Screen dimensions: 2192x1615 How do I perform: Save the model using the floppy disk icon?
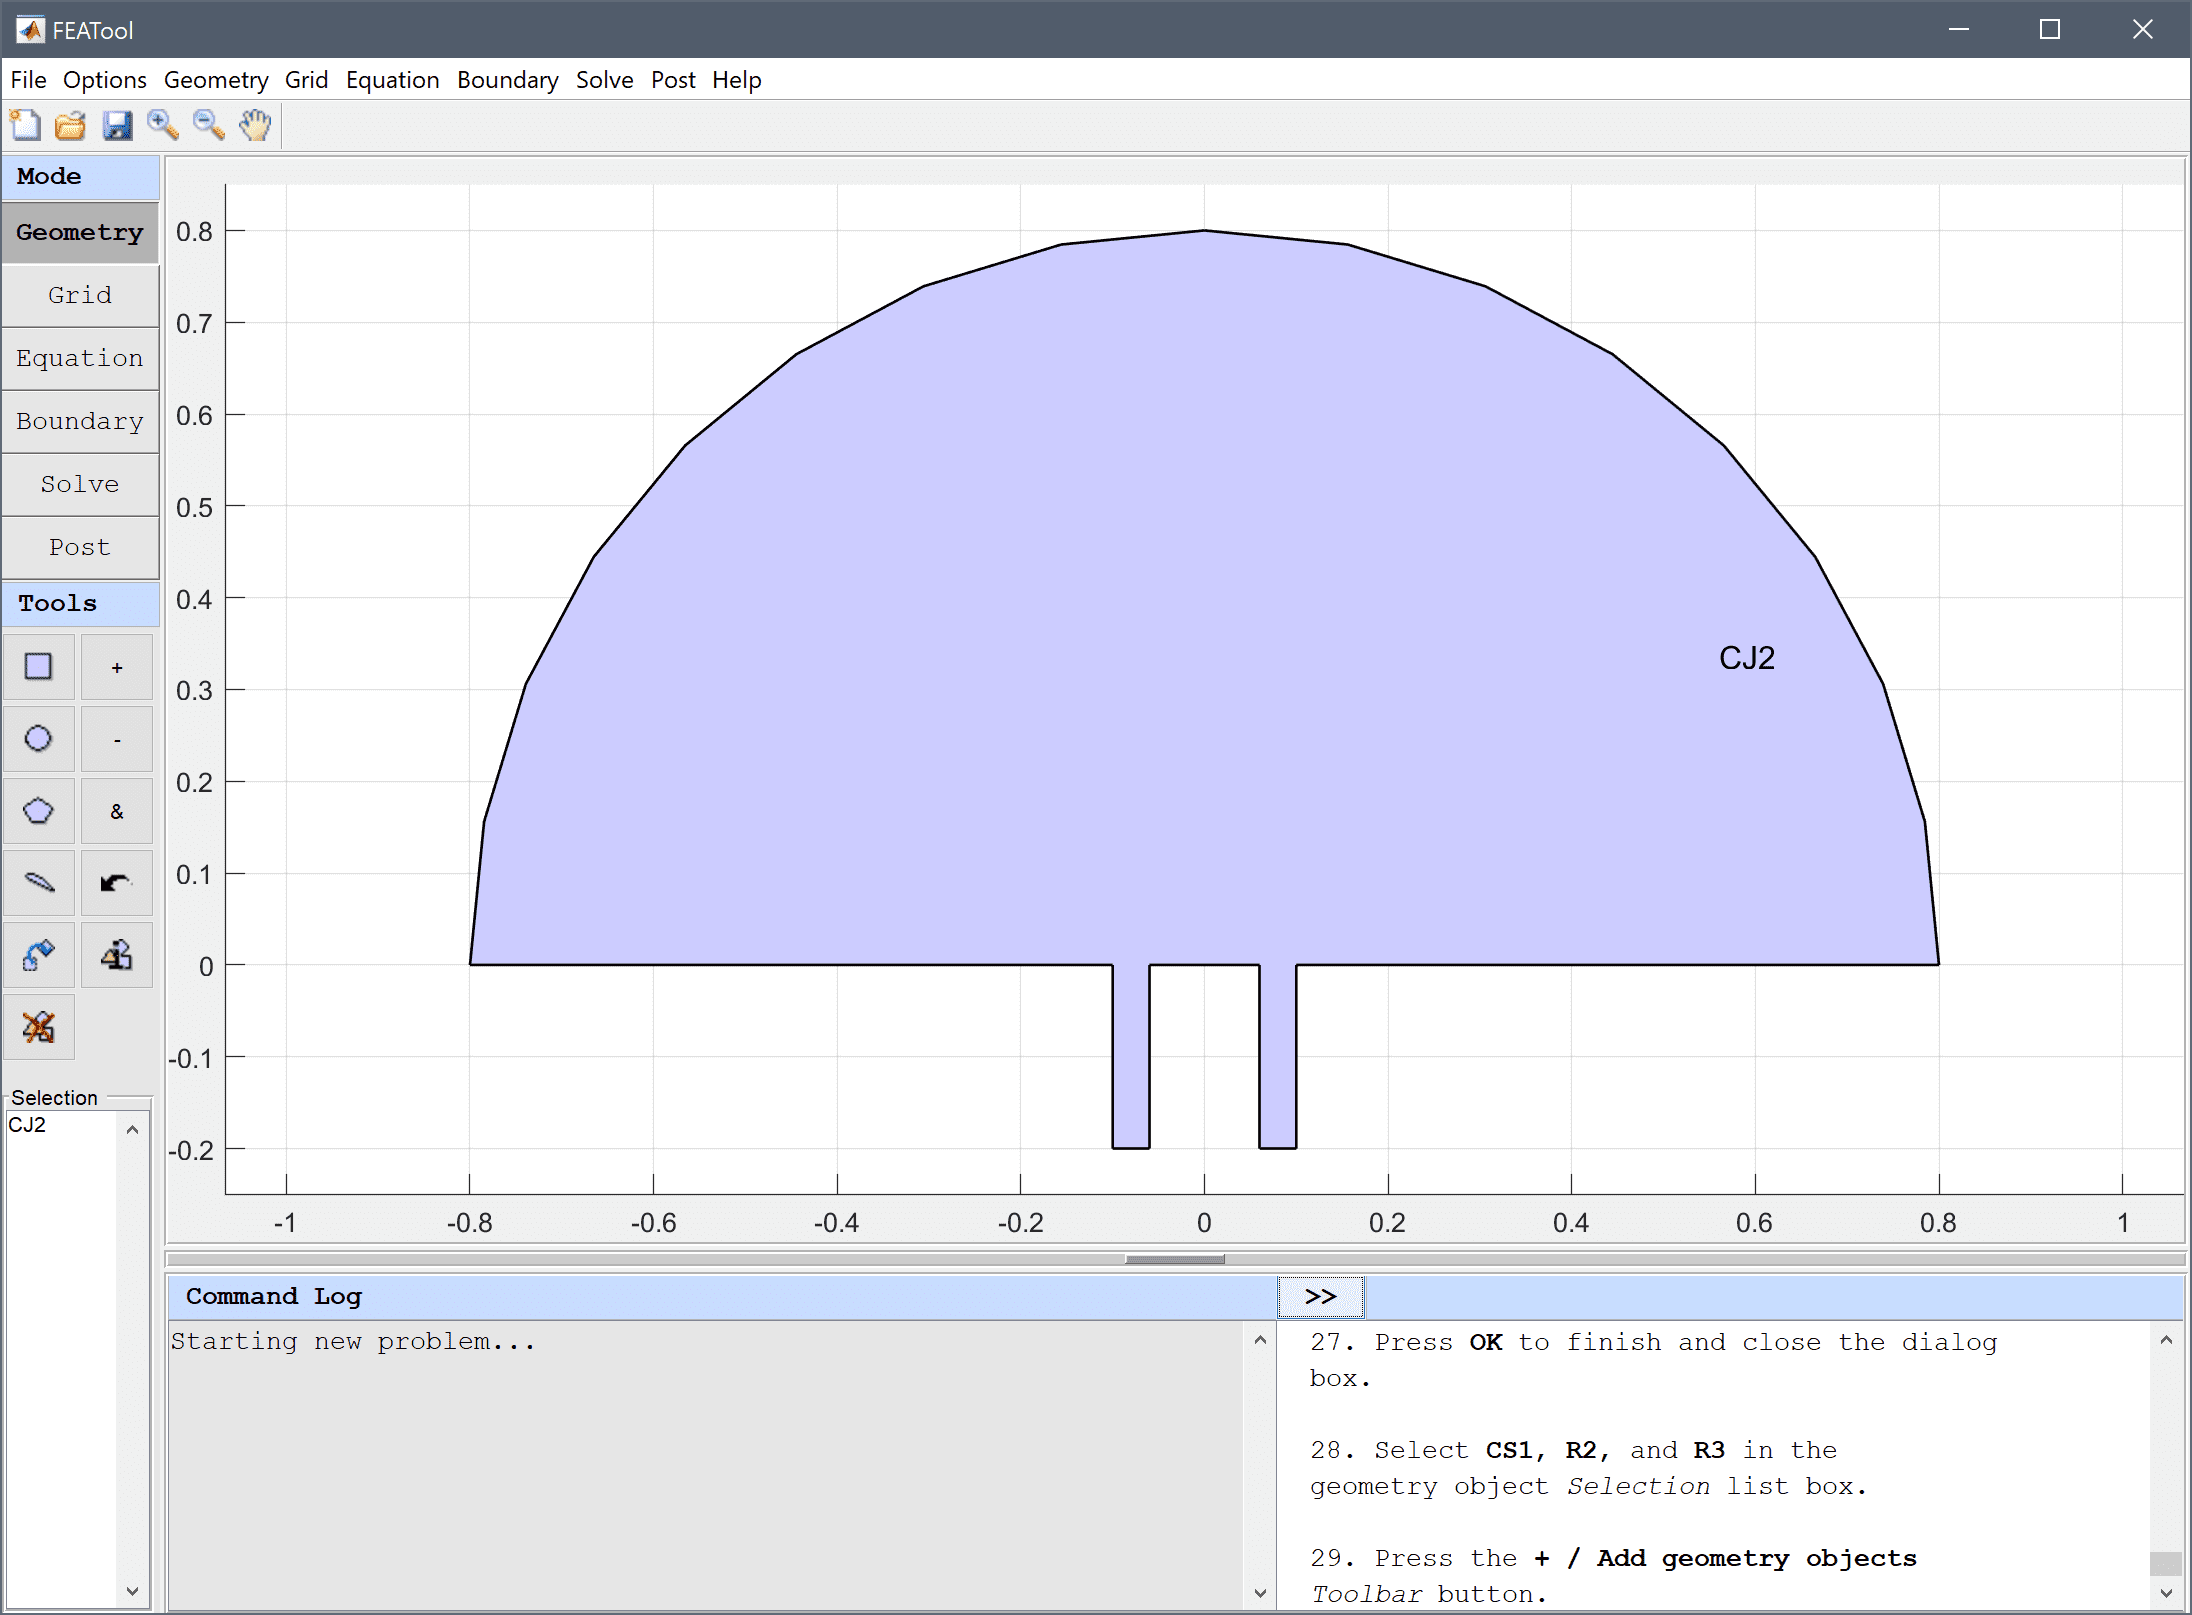click(x=117, y=125)
